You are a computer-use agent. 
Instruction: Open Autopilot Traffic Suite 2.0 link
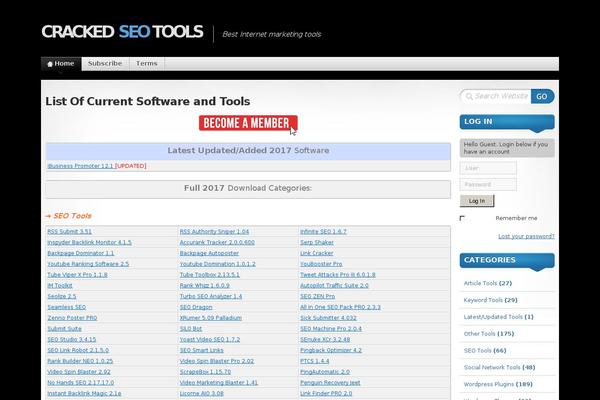click(334, 286)
